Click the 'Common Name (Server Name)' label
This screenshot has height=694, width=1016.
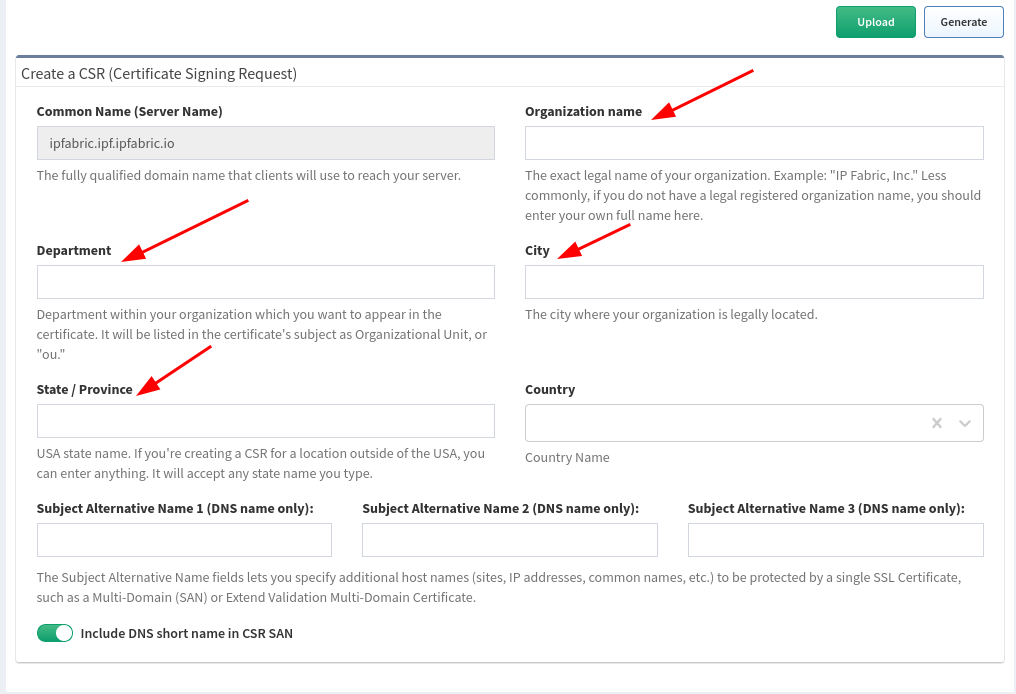tap(130, 111)
